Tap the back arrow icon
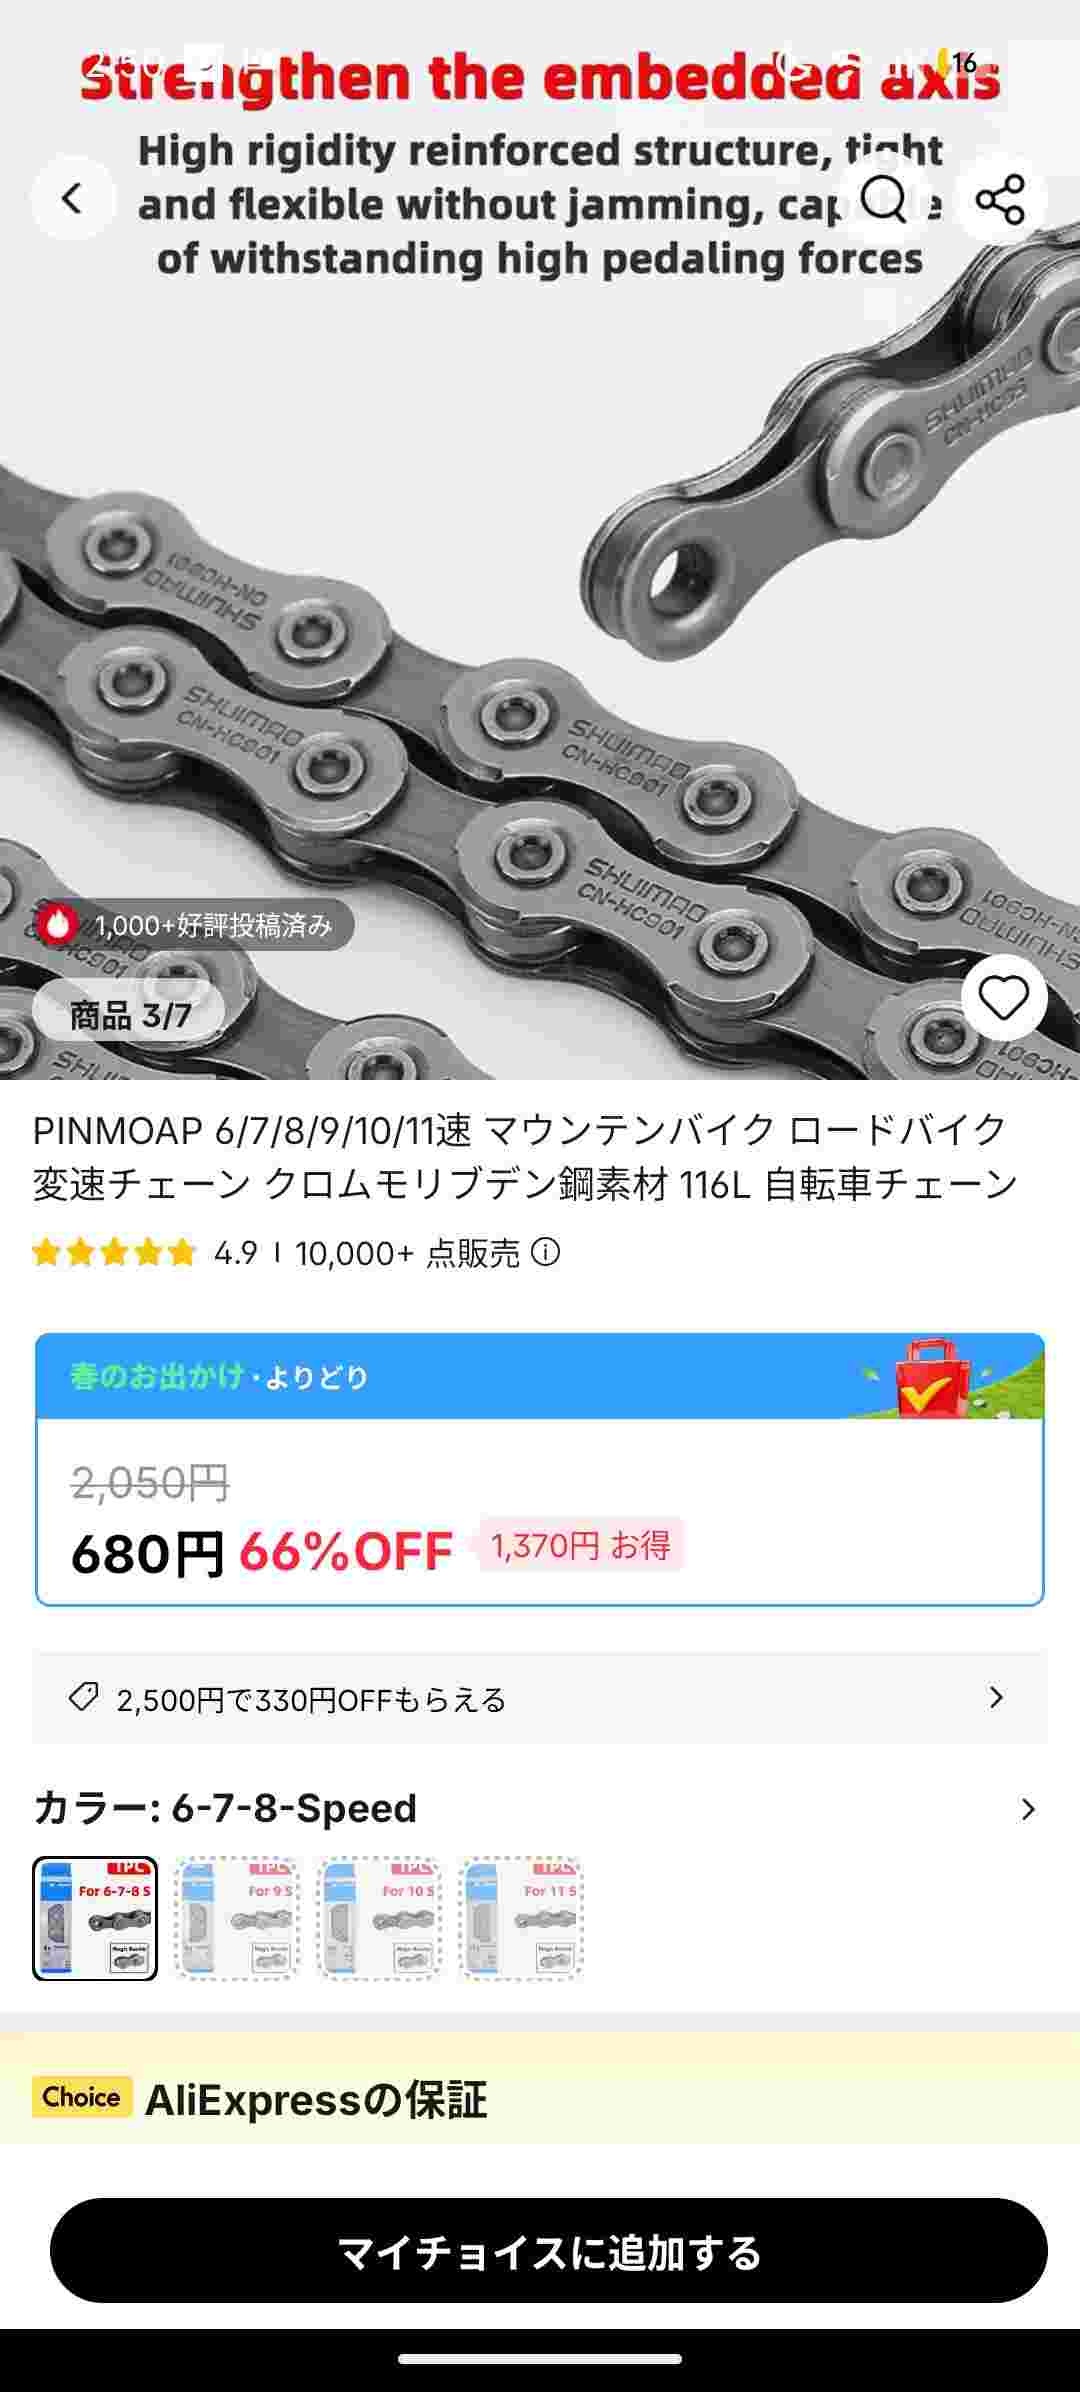Viewport: 1080px width, 2392px height. click(72, 198)
